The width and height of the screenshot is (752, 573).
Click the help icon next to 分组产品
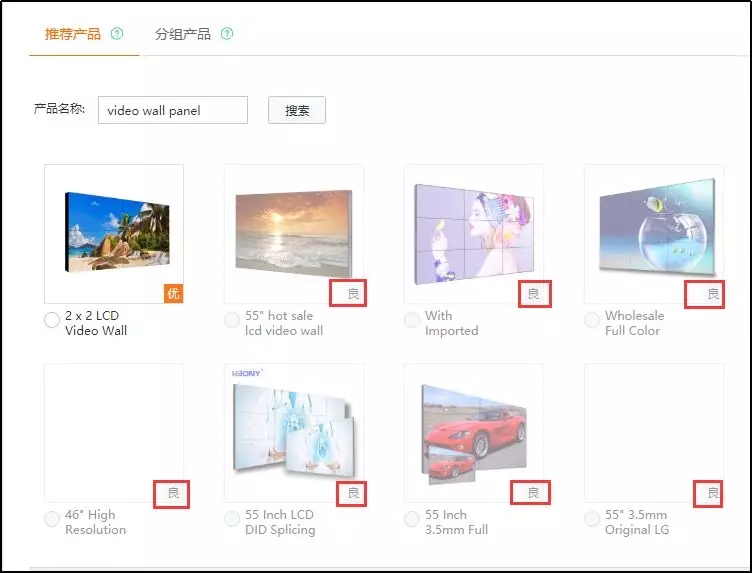(x=227, y=34)
